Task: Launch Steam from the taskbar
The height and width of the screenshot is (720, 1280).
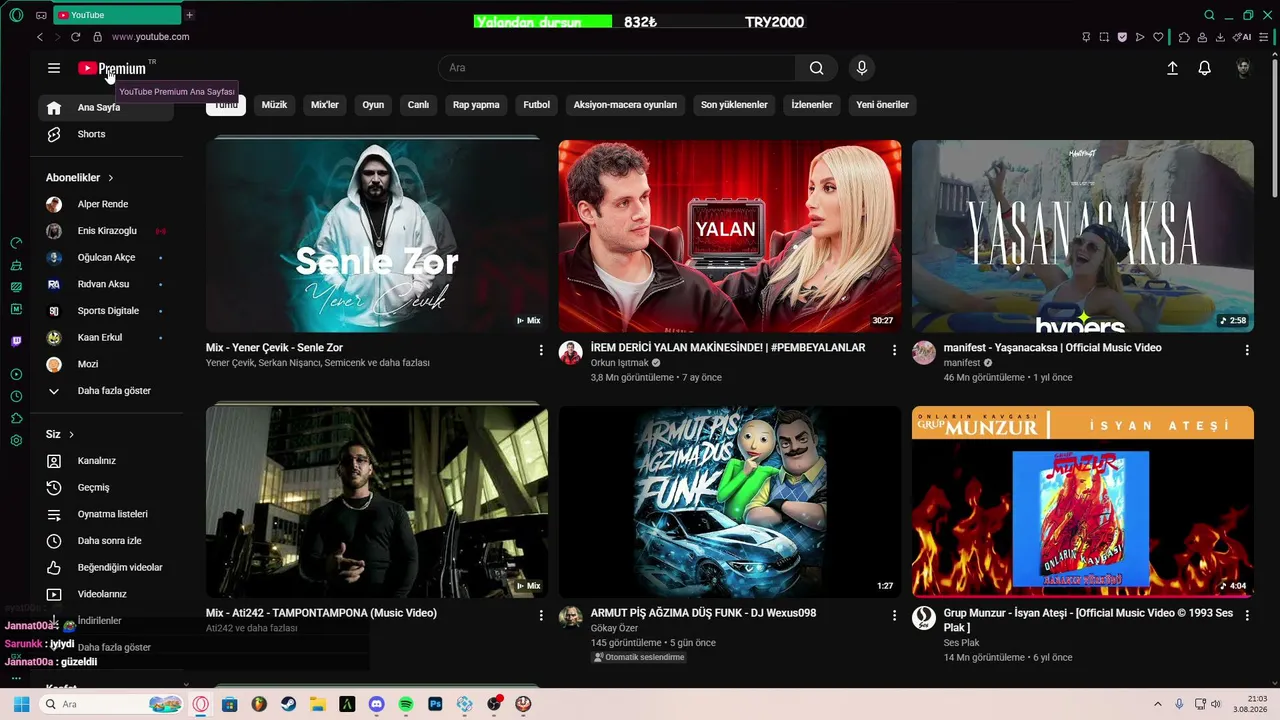Action: tap(288, 704)
